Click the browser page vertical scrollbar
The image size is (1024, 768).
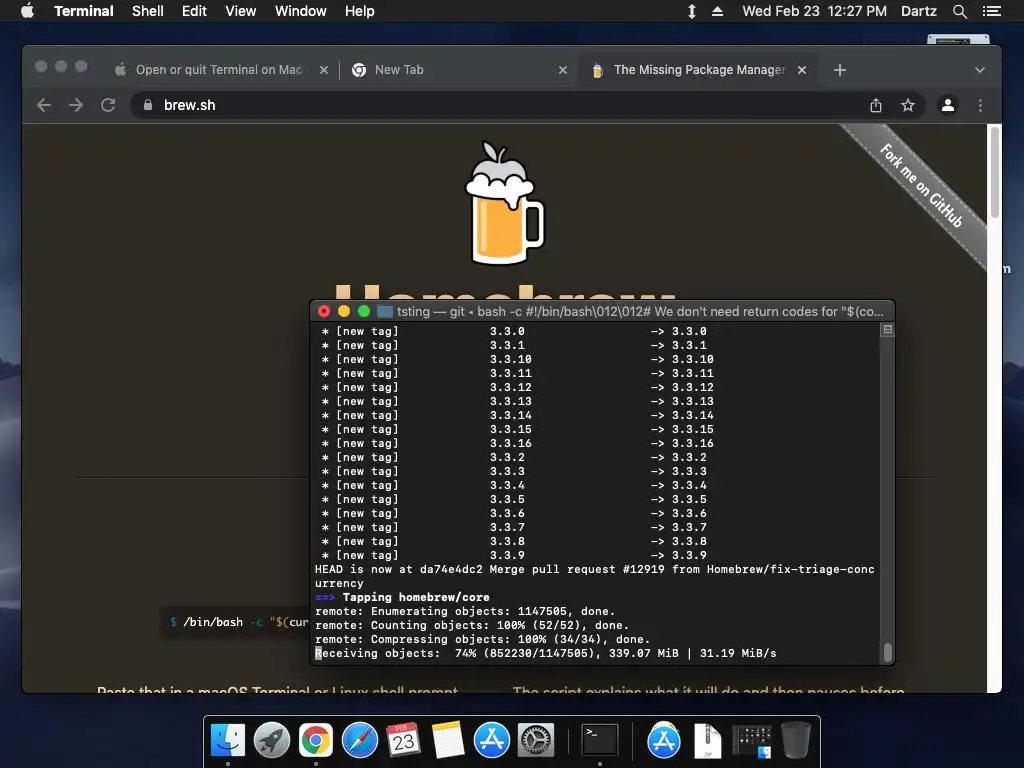pos(994,172)
